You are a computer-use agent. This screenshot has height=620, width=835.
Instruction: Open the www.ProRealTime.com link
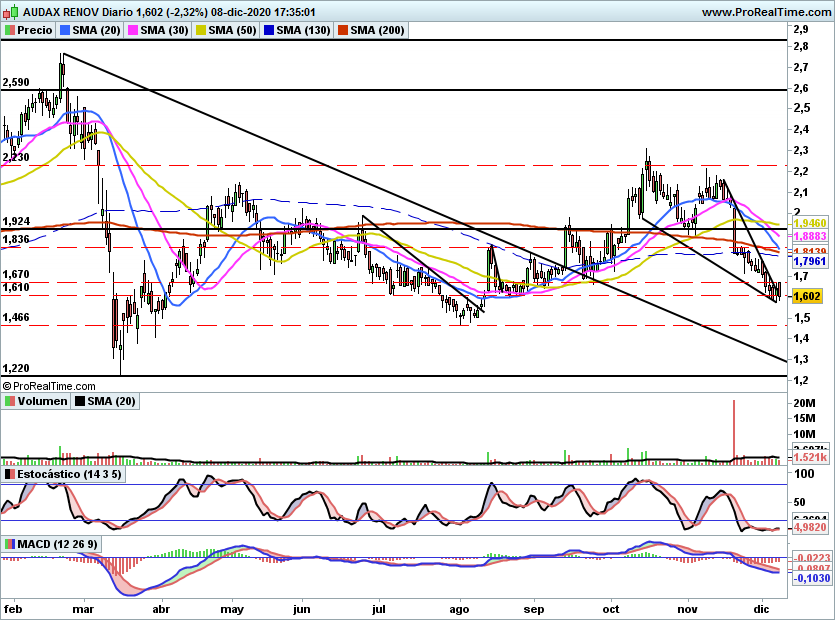(x=766, y=12)
